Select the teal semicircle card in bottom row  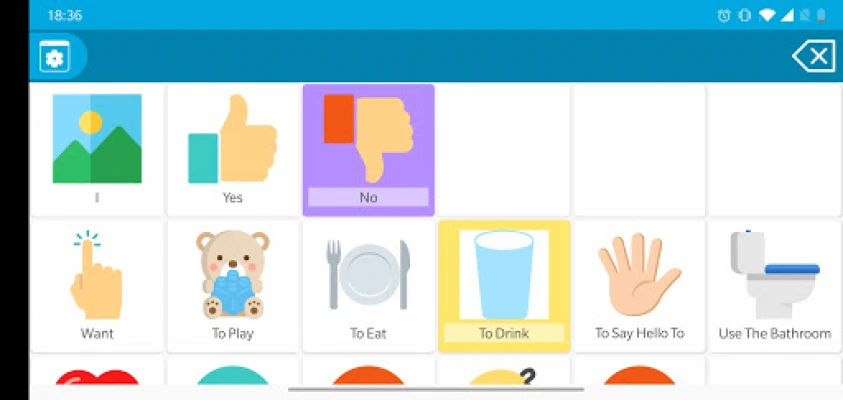point(233,371)
